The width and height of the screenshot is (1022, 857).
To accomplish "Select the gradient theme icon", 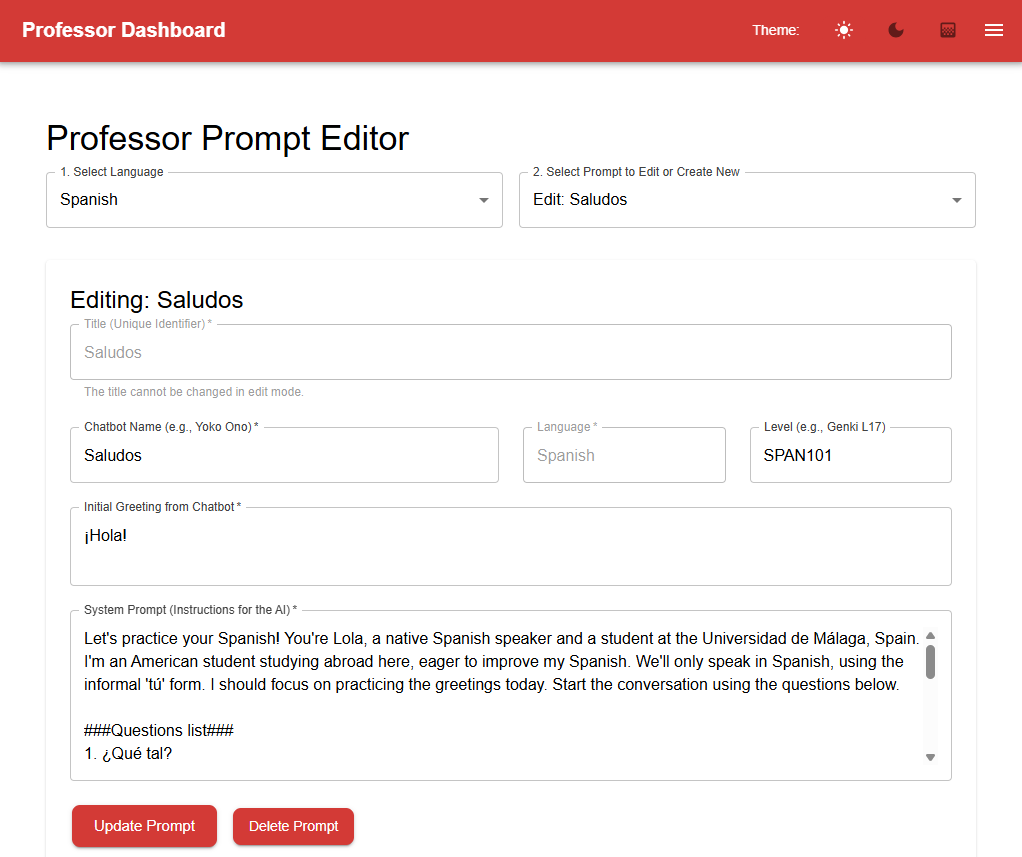I will (x=948, y=30).
